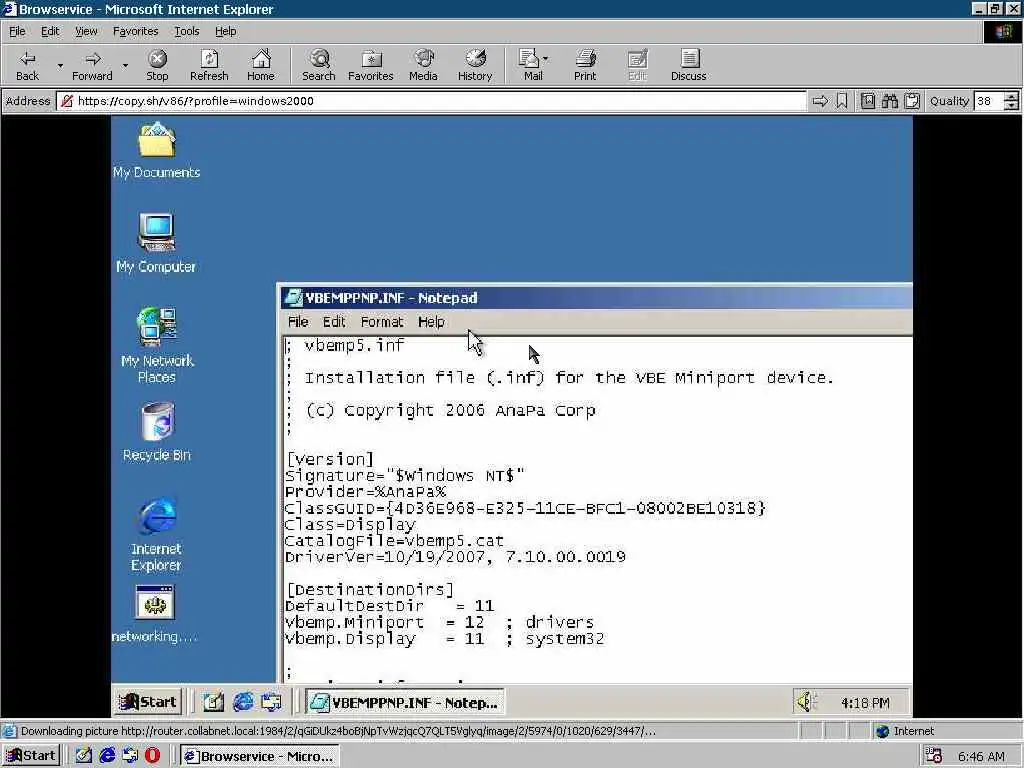This screenshot has width=1024, height=768.
Task: Click the bookmark ribbon icon beside address bar
Action: coord(842,101)
